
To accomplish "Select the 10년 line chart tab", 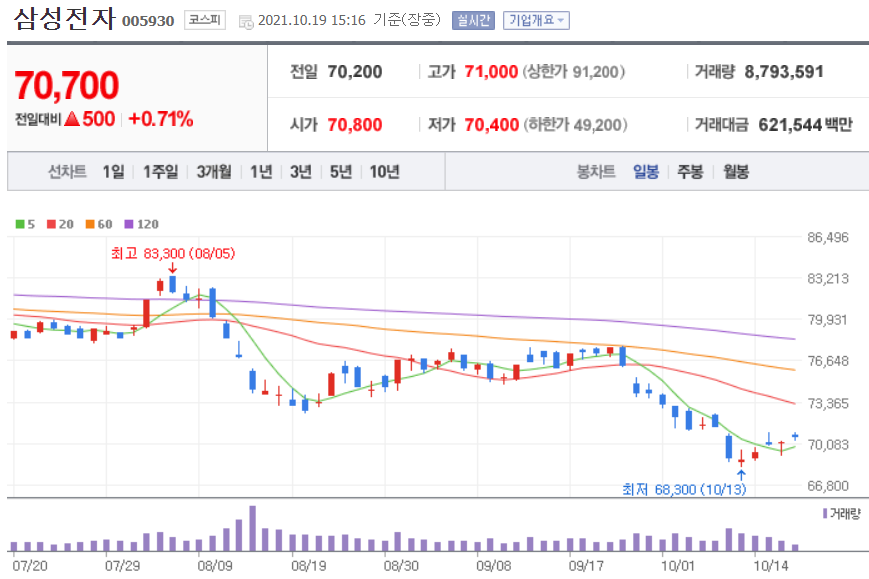I will pyautogui.click(x=384, y=172).
